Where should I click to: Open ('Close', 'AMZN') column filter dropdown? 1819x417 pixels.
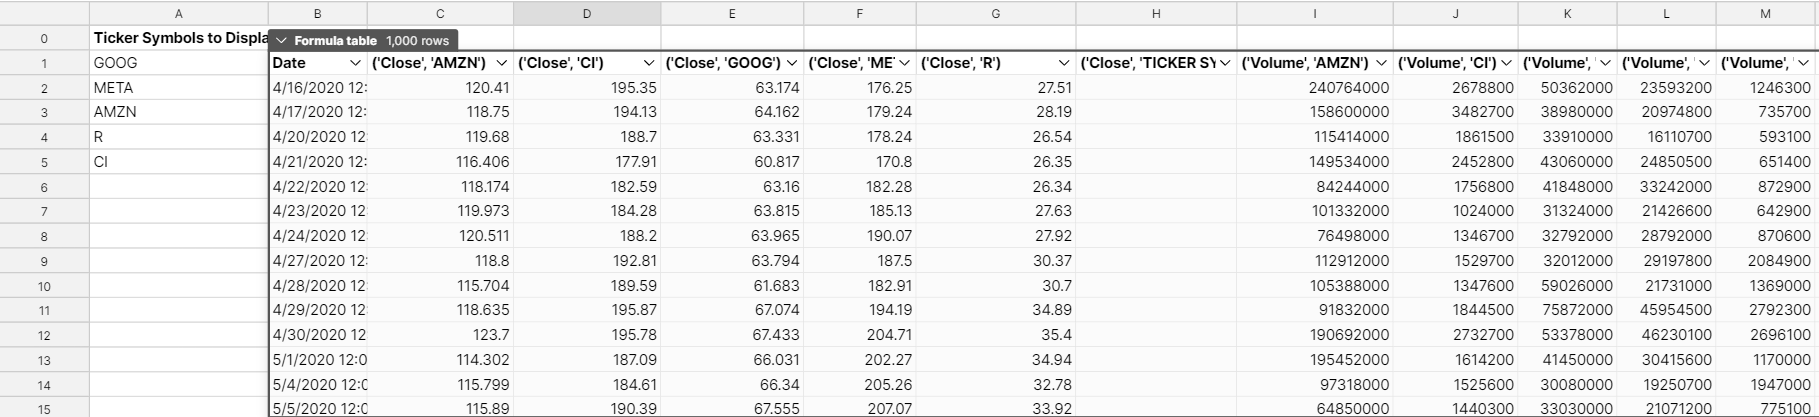[x=501, y=63]
